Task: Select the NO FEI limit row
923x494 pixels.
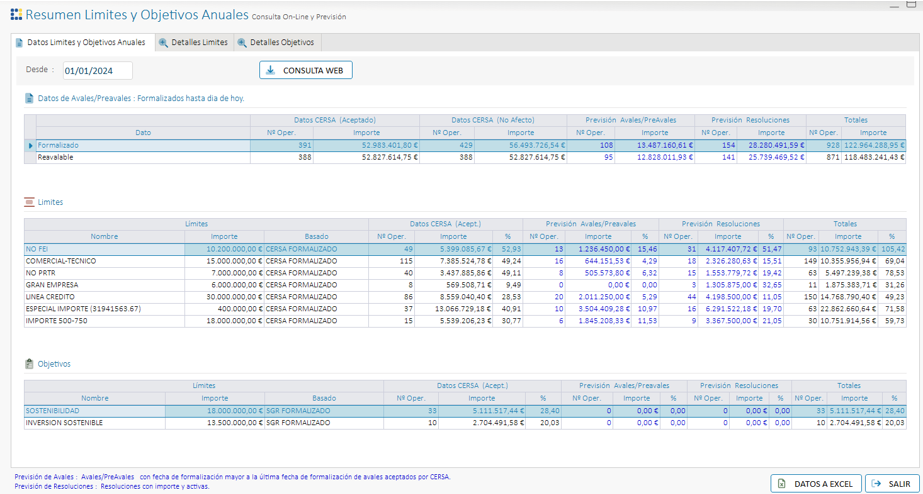Action: click(x=465, y=249)
